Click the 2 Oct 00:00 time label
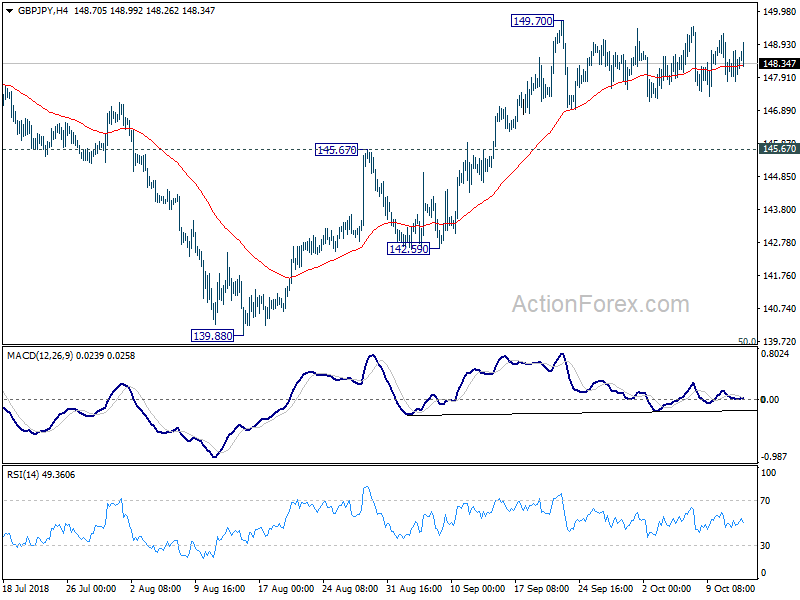This screenshot has height=600, width=800. [x=666, y=588]
